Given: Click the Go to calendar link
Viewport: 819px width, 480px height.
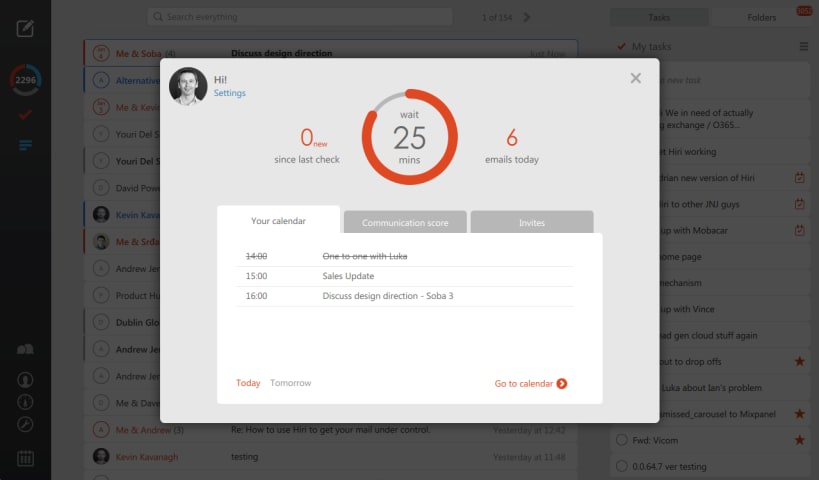Looking at the screenshot, I should 531,383.
